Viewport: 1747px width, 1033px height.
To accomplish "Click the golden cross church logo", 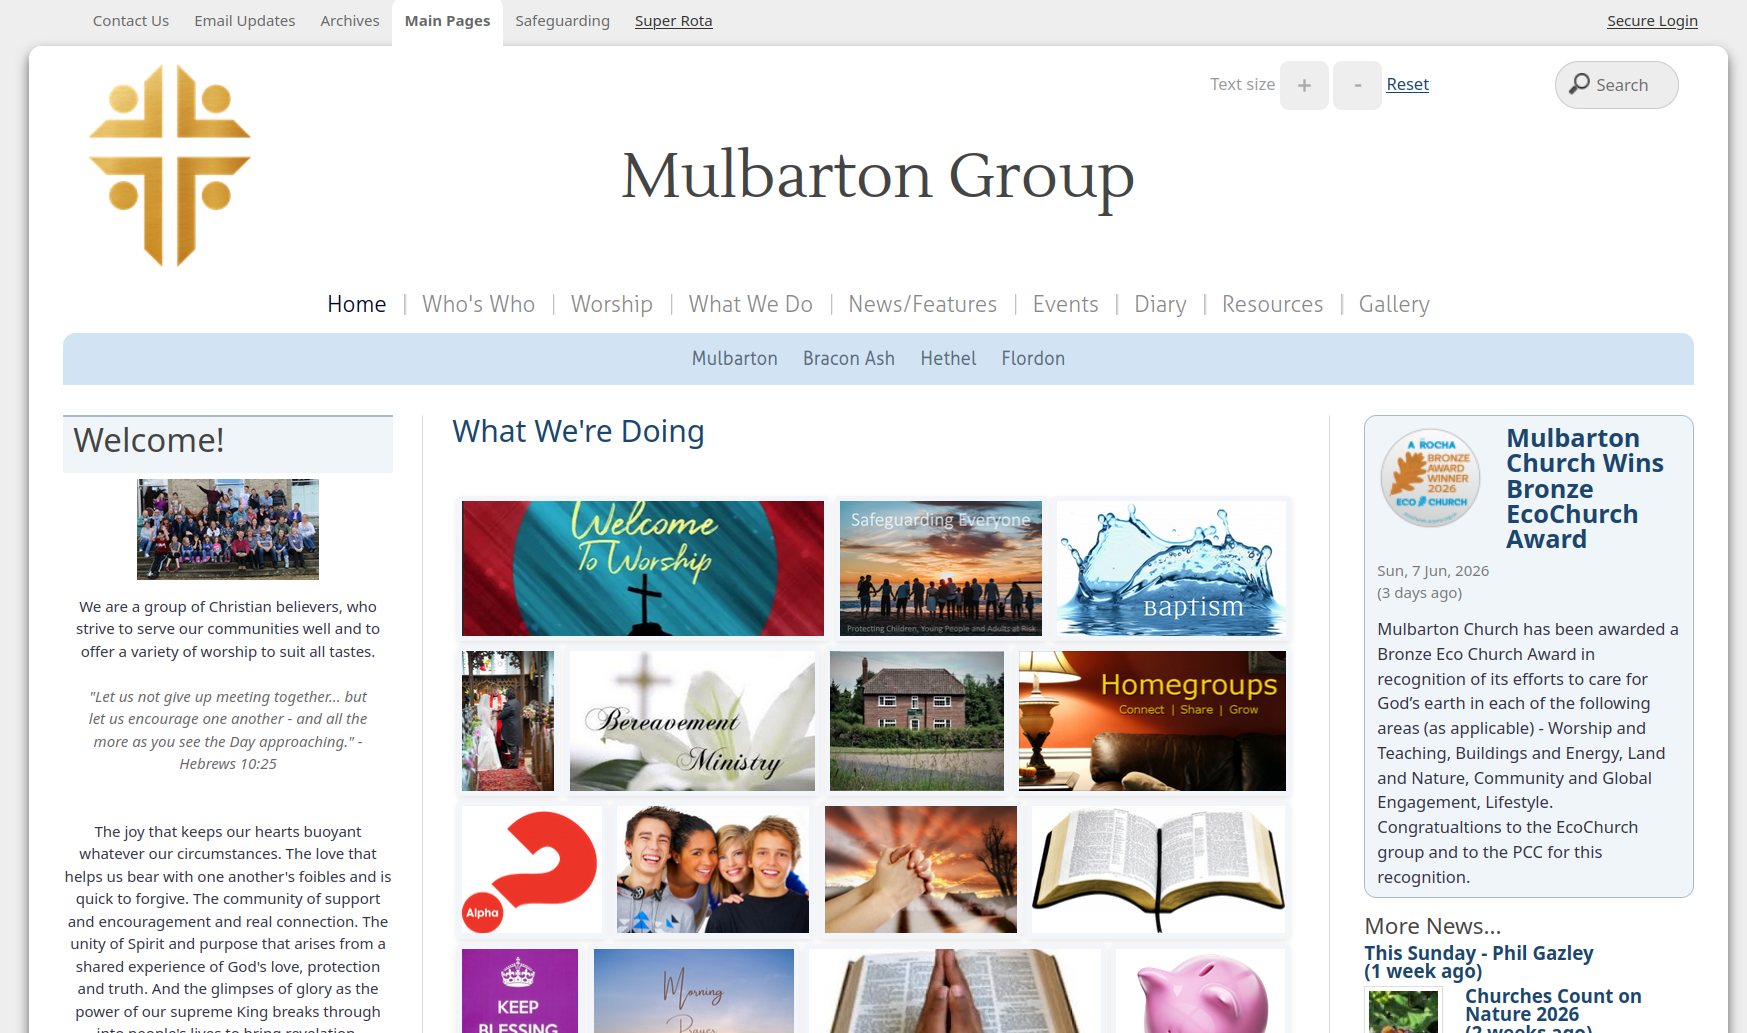I will click(170, 166).
